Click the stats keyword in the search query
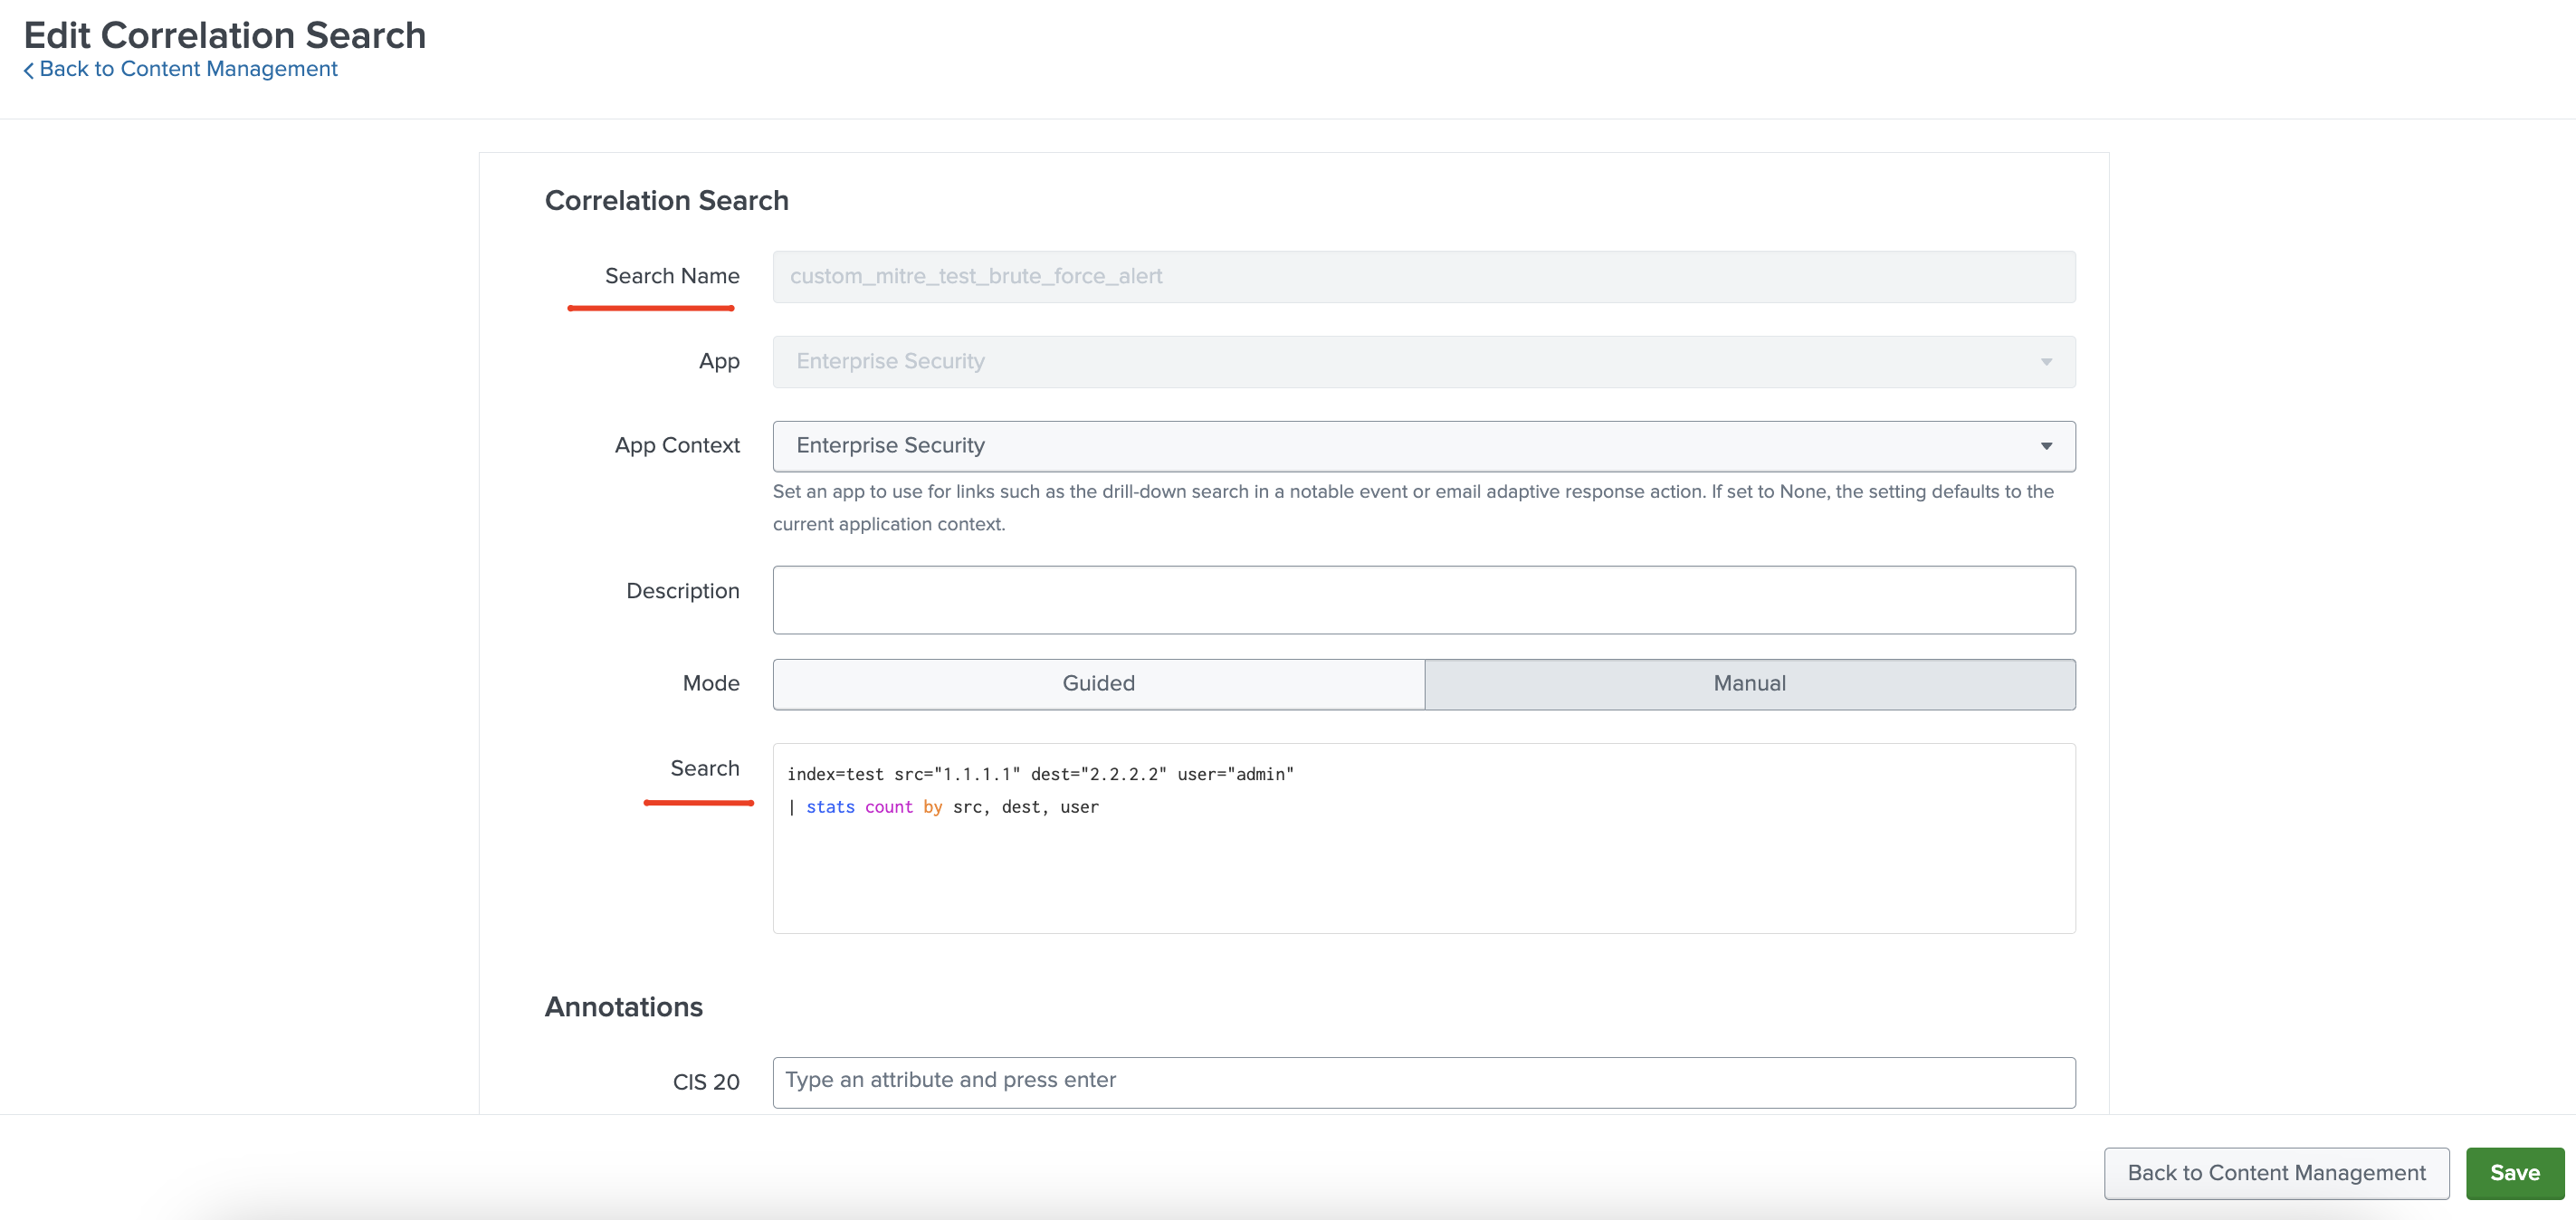The image size is (2576, 1220). coord(829,807)
